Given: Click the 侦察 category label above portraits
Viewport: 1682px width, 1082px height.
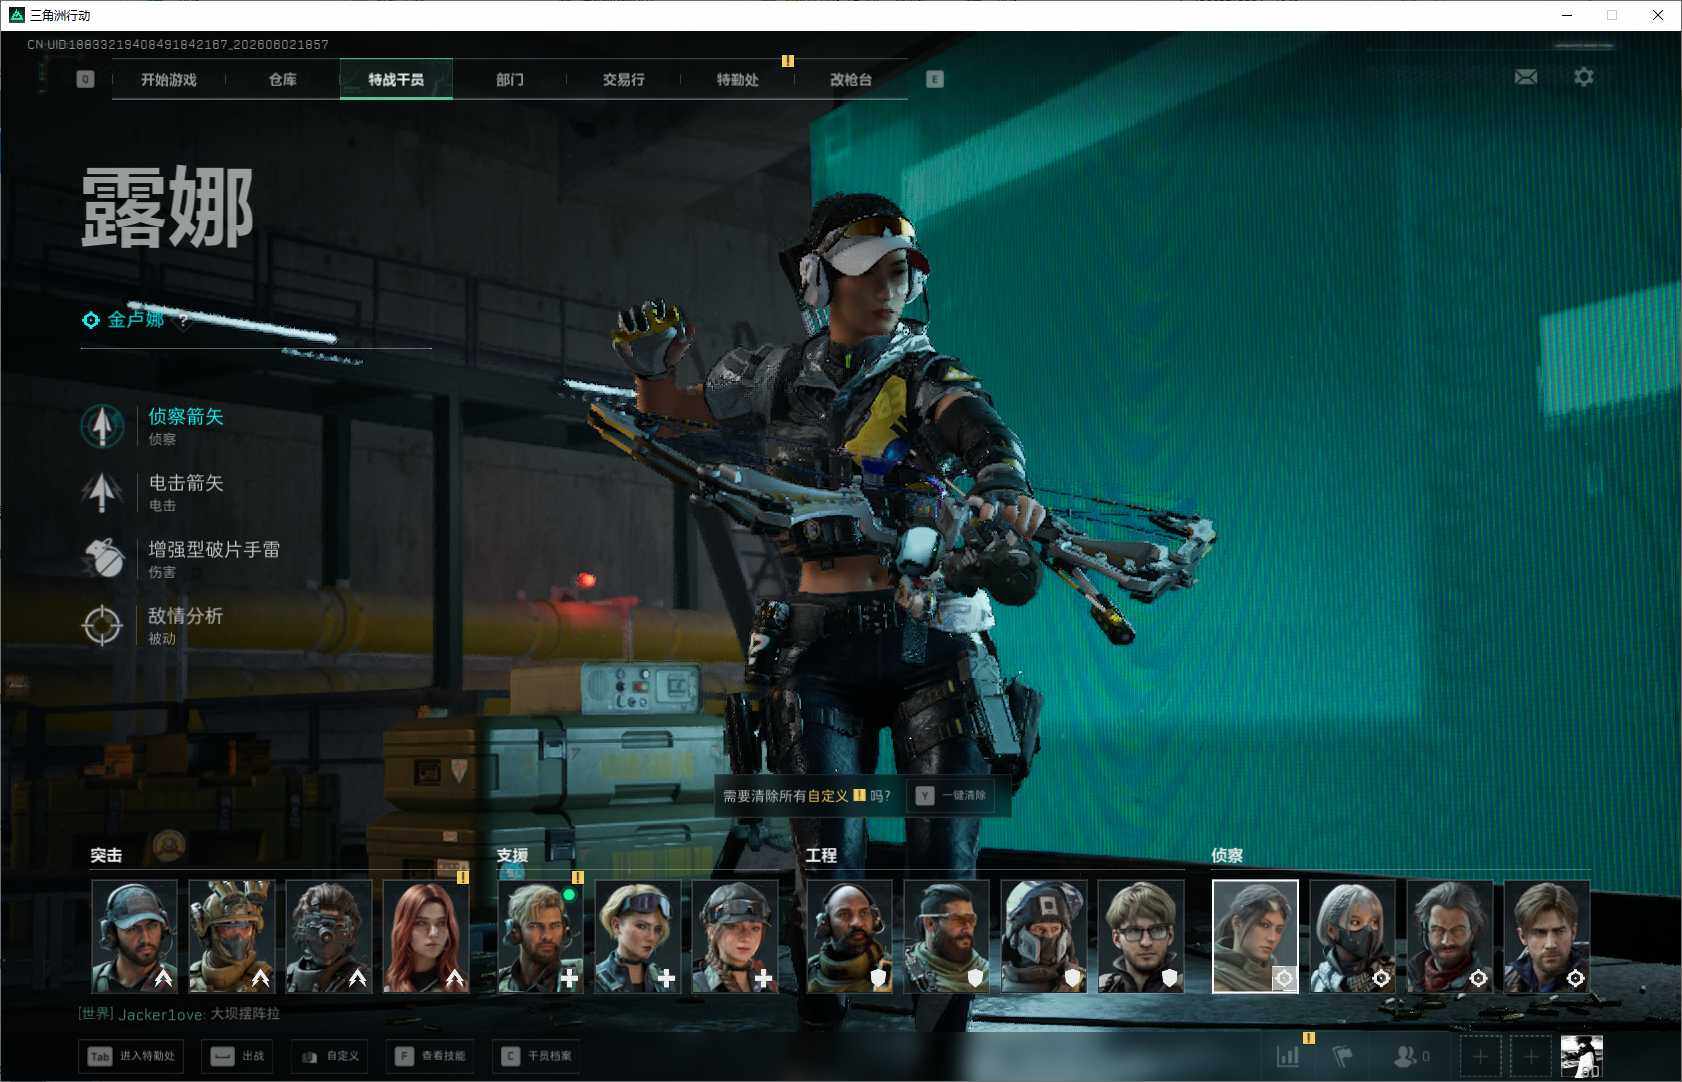Looking at the screenshot, I should [1227, 855].
